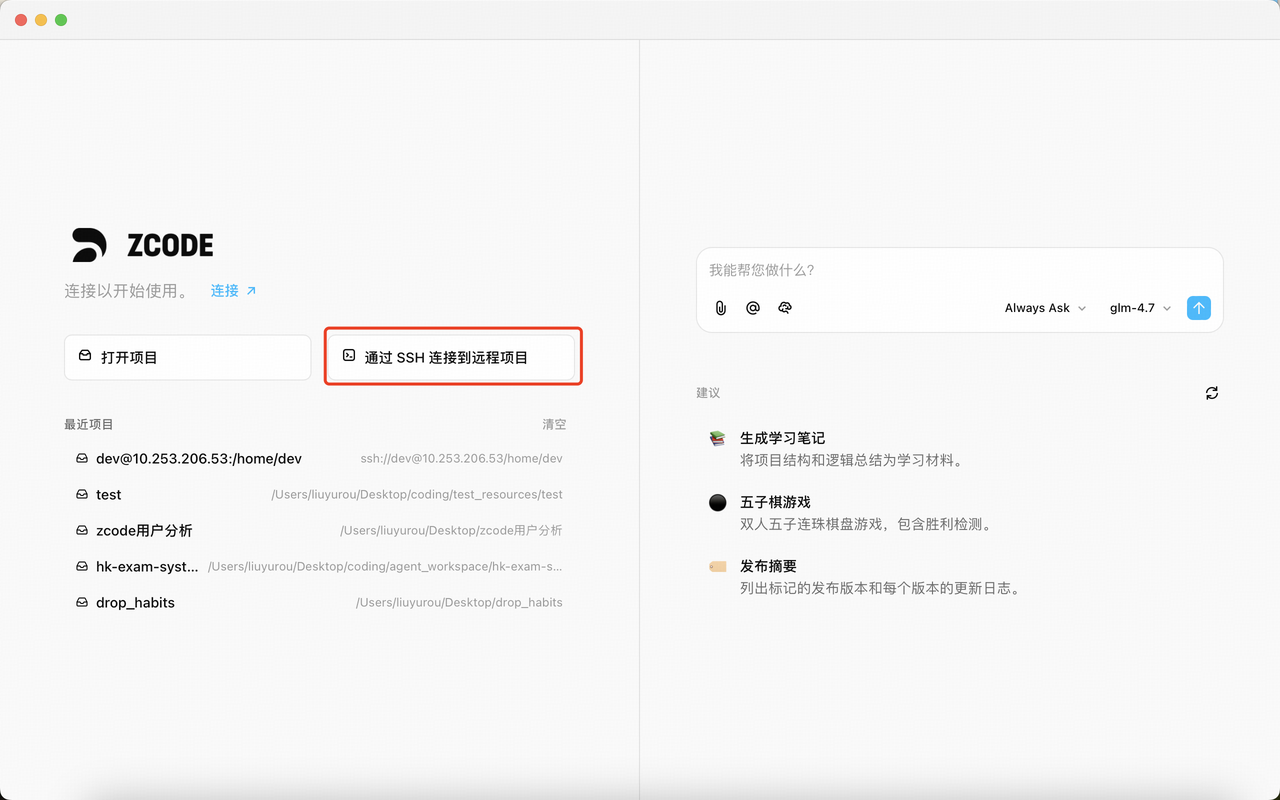Viewport: 1280px width, 800px height.
Task: Click the blue send arrow button
Action: tap(1198, 308)
